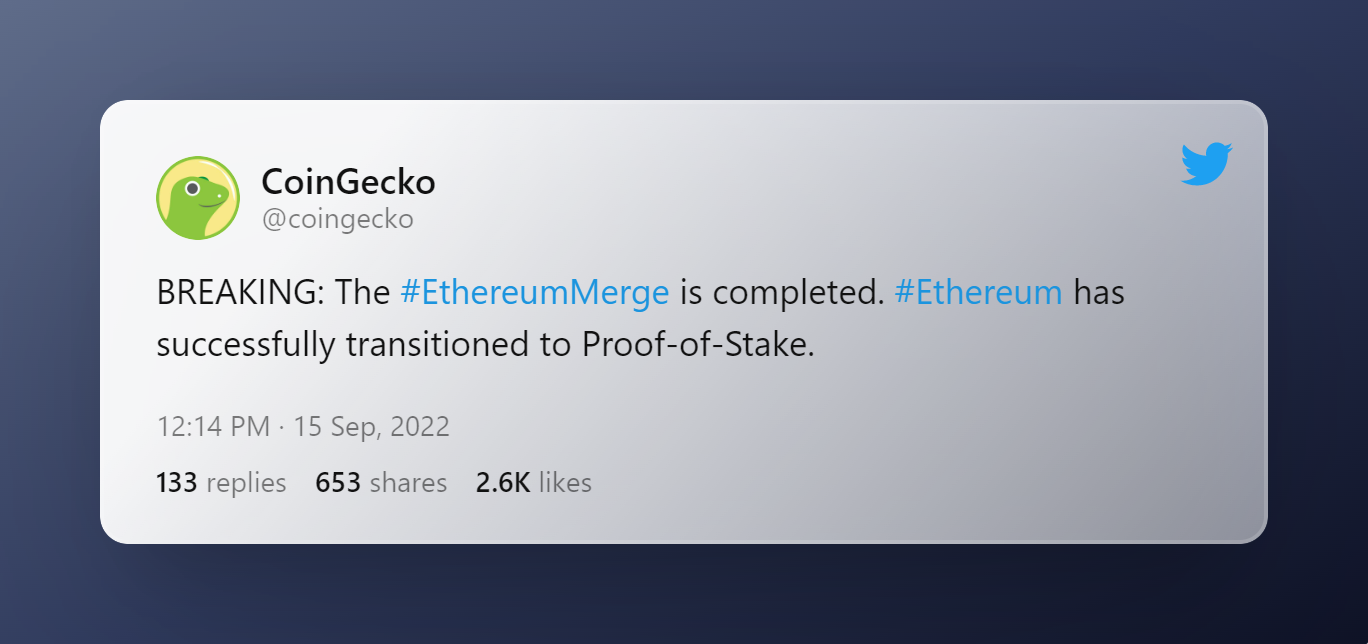
Task: Open the CoinGecko display name
Action: pyautogui.click(x=348, y=182)
